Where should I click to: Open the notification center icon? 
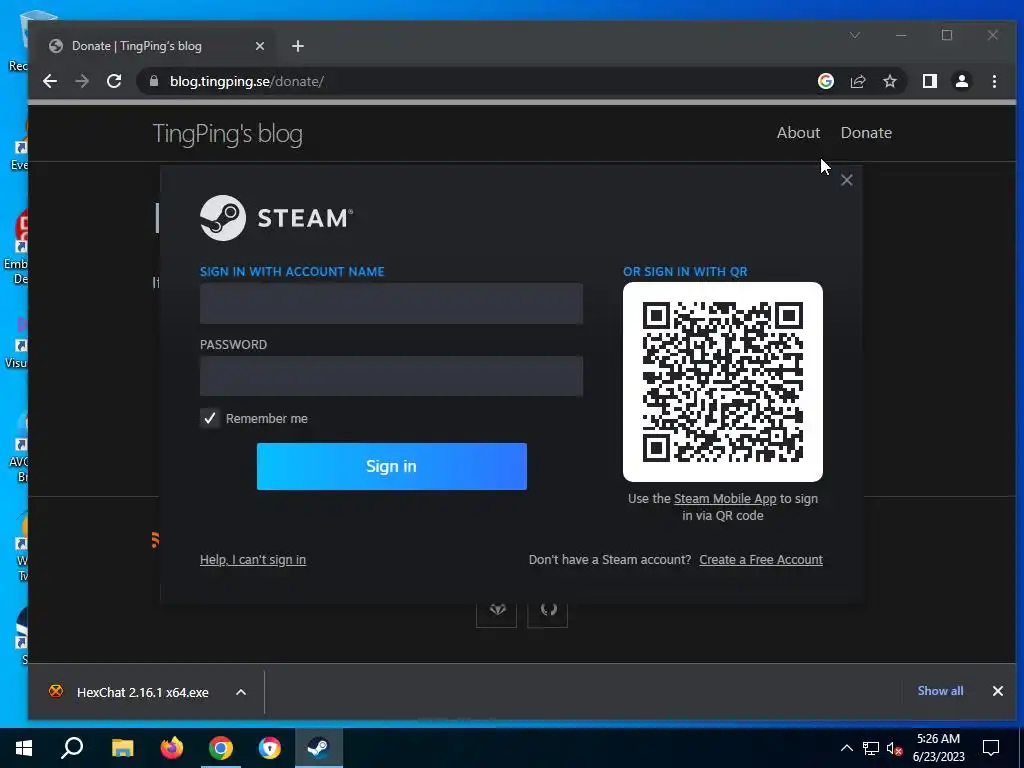991,748
